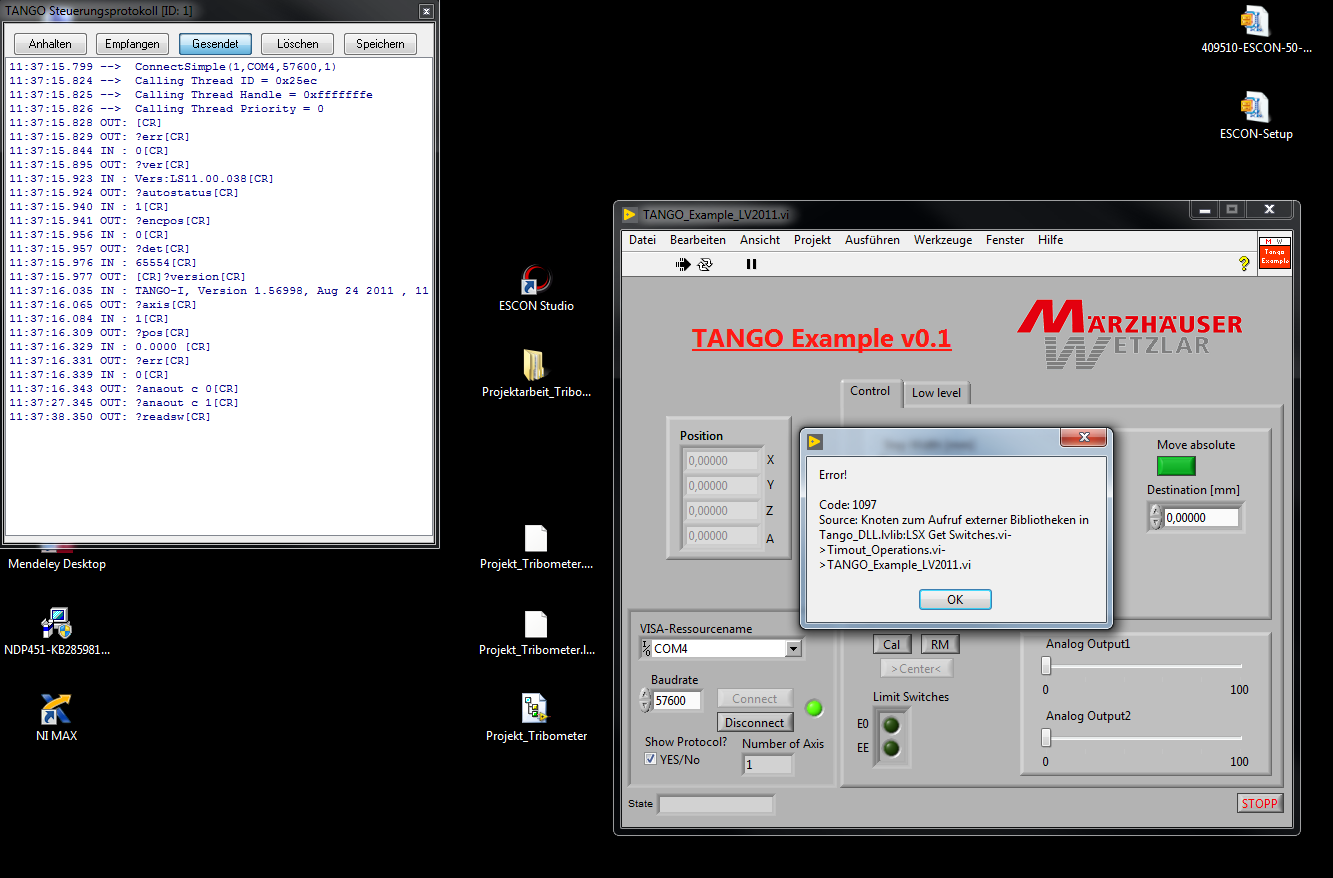This screenshot has width=1333, height=878.
Task: Click the State text field
Action: pos(715,804)
